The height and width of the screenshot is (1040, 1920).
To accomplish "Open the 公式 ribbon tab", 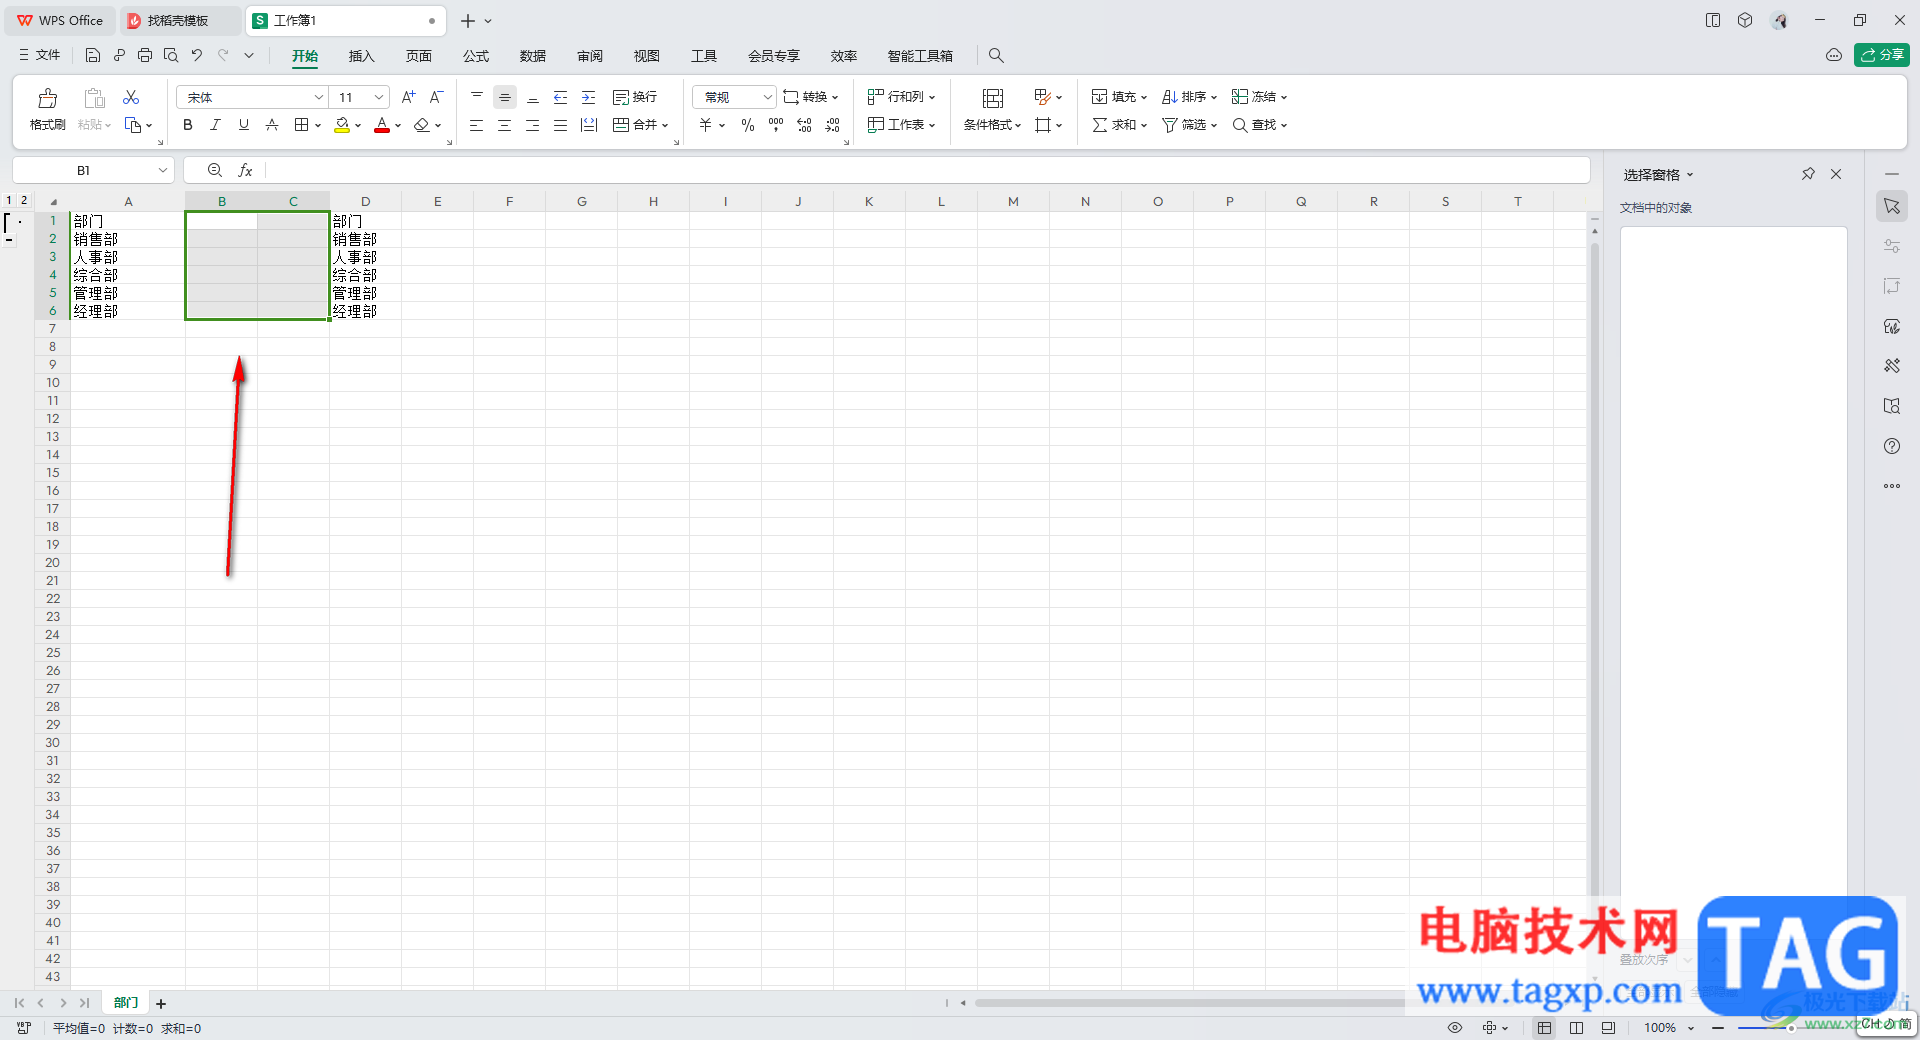I will pyautogui.click(x=476, y=56).
